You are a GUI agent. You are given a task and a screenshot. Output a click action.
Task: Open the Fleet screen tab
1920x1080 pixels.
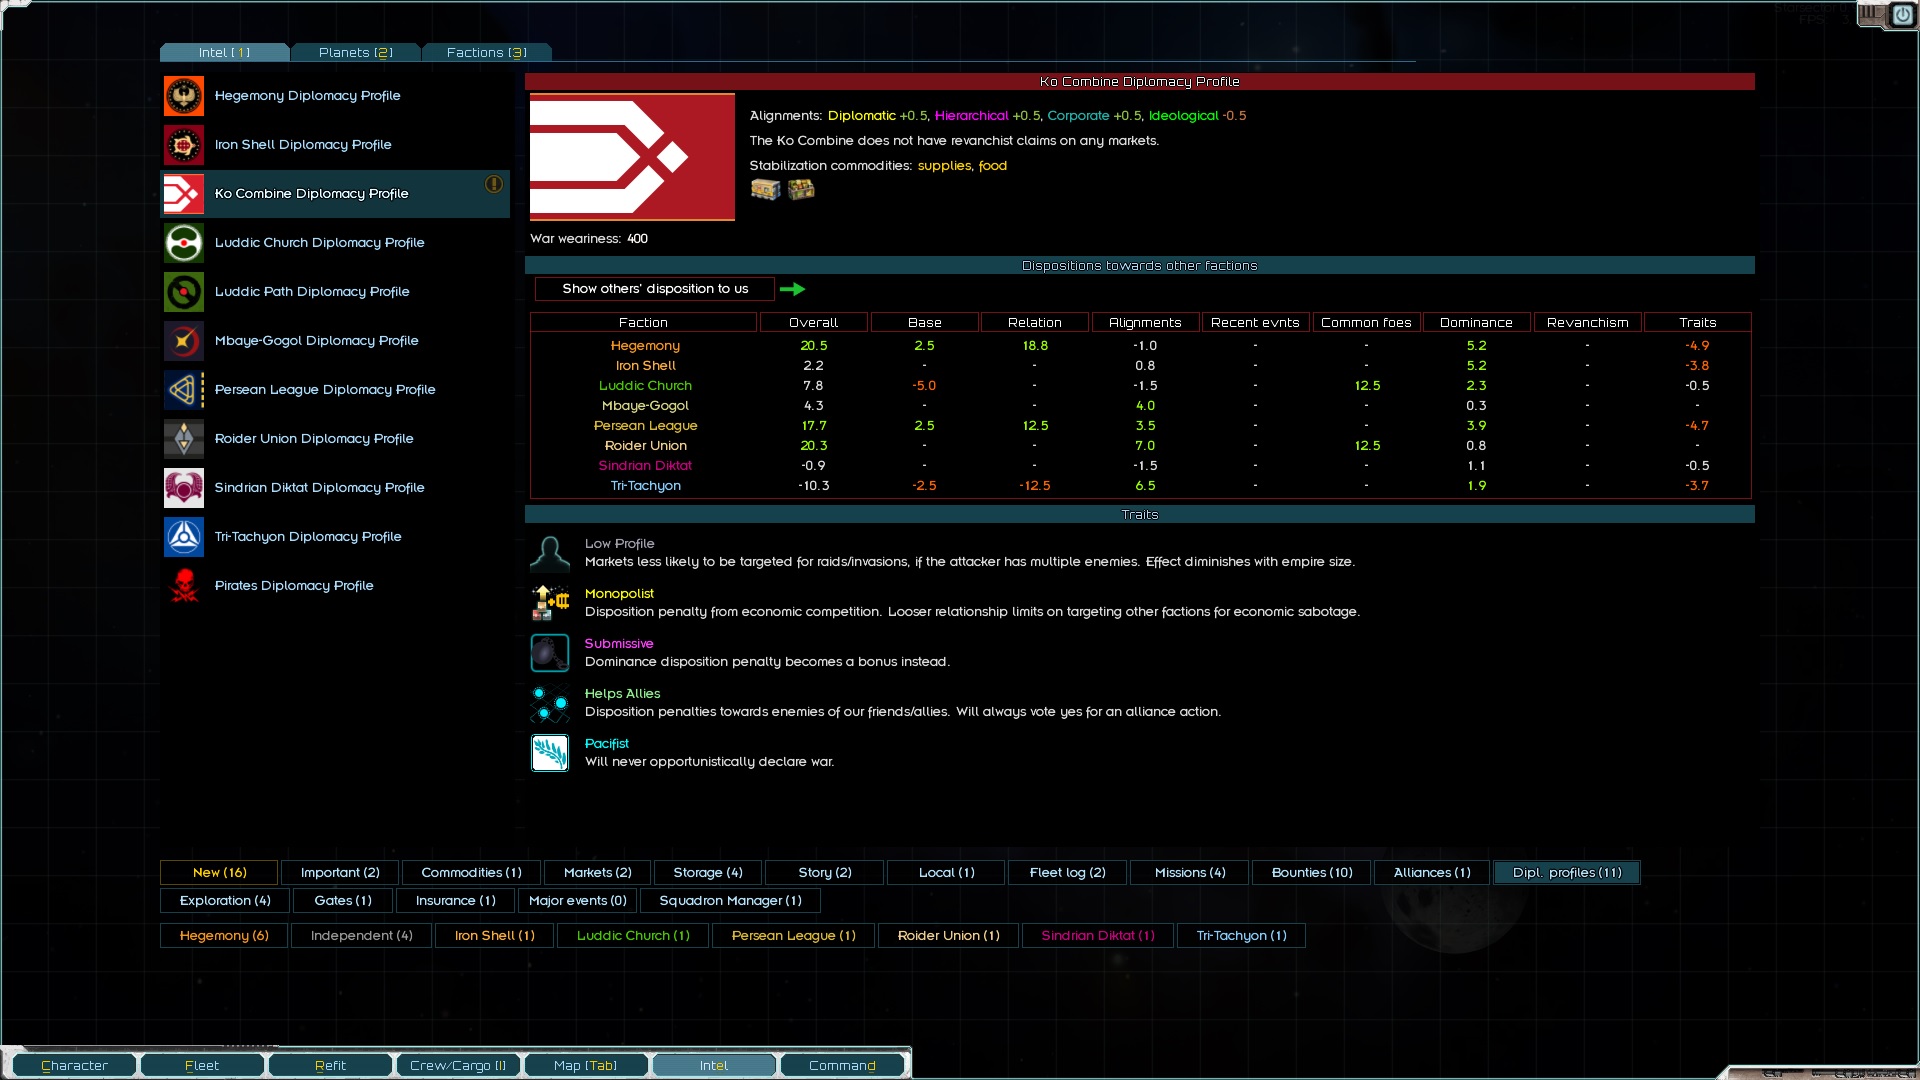point(202,1066)
